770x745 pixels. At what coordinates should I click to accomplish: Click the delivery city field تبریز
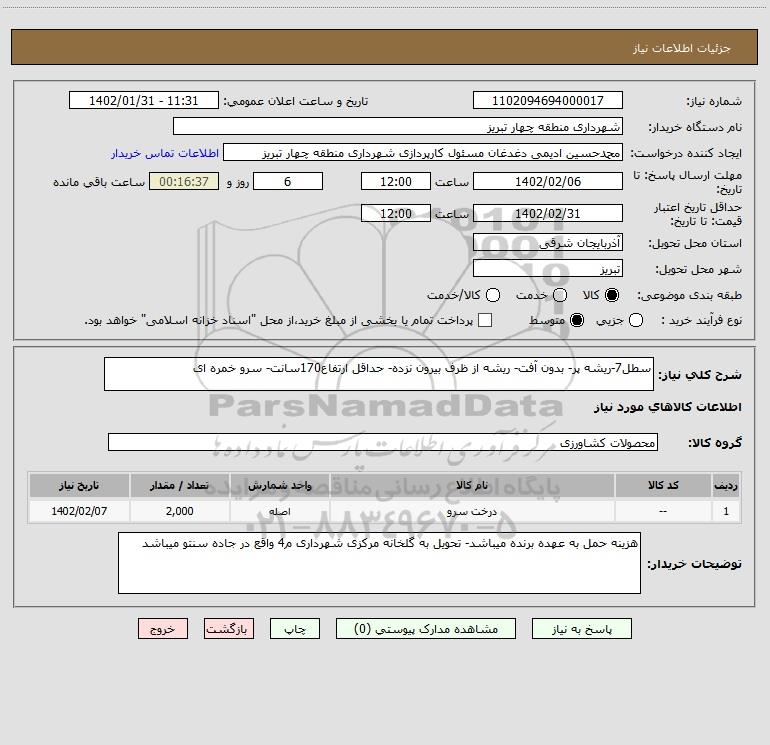tap(548, 269)
